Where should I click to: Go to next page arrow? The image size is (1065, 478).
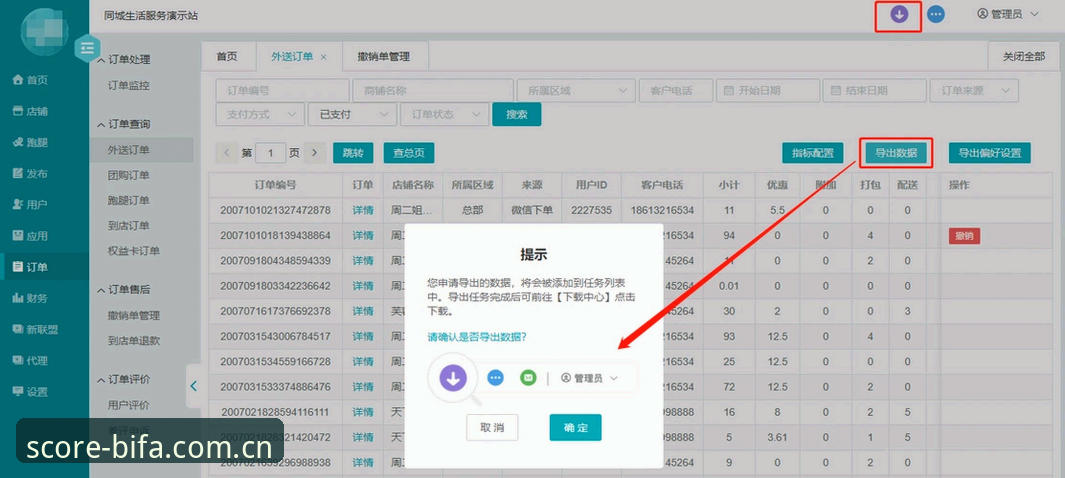pos(314,153)
